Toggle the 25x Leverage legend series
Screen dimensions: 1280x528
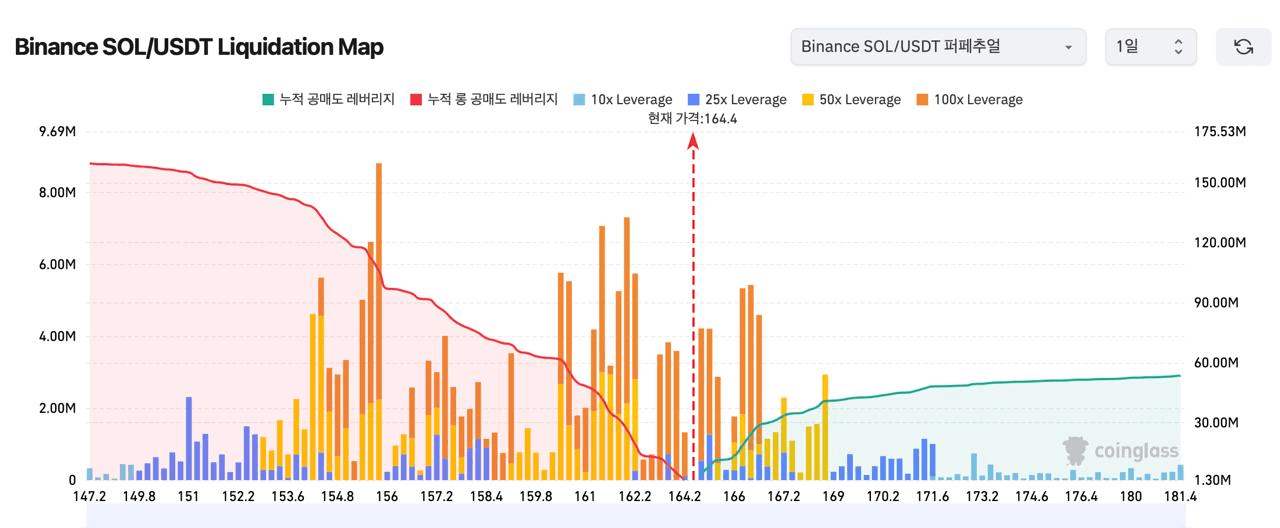(737, 99)
